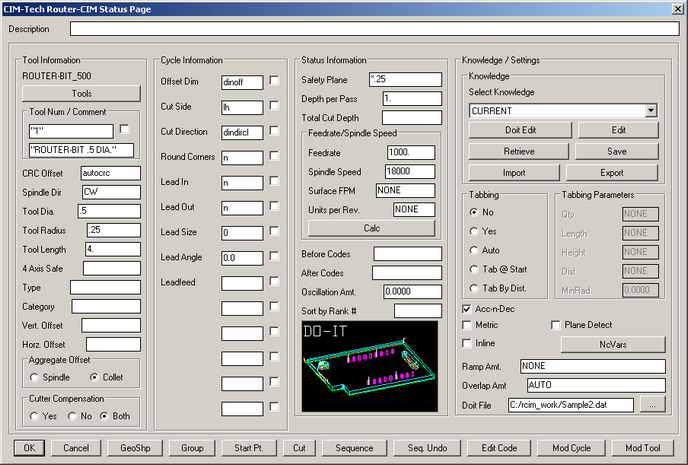Enable the Inline checkbox
The height and width of the screenshot is (465, 688).
coord(467,343)
